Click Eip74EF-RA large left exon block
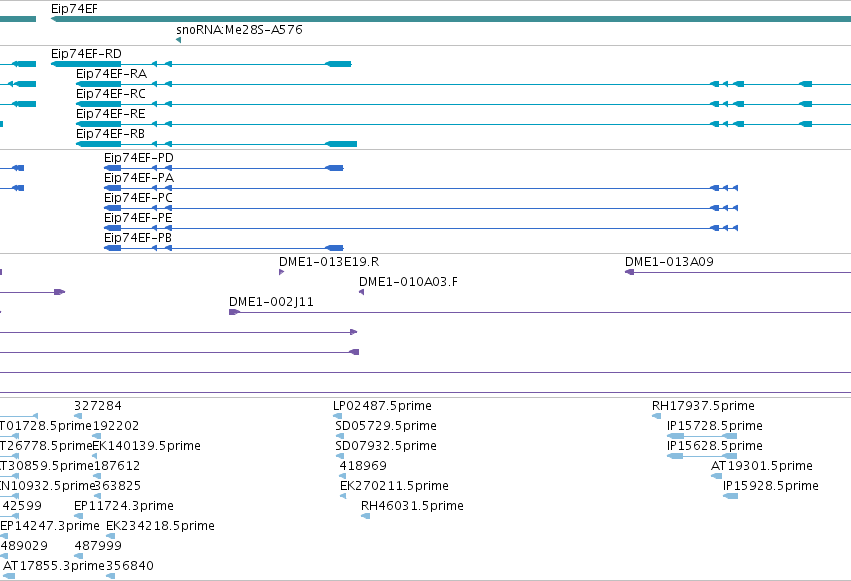The height and width of the screenshot is (581, 851). tap(98, 84)
